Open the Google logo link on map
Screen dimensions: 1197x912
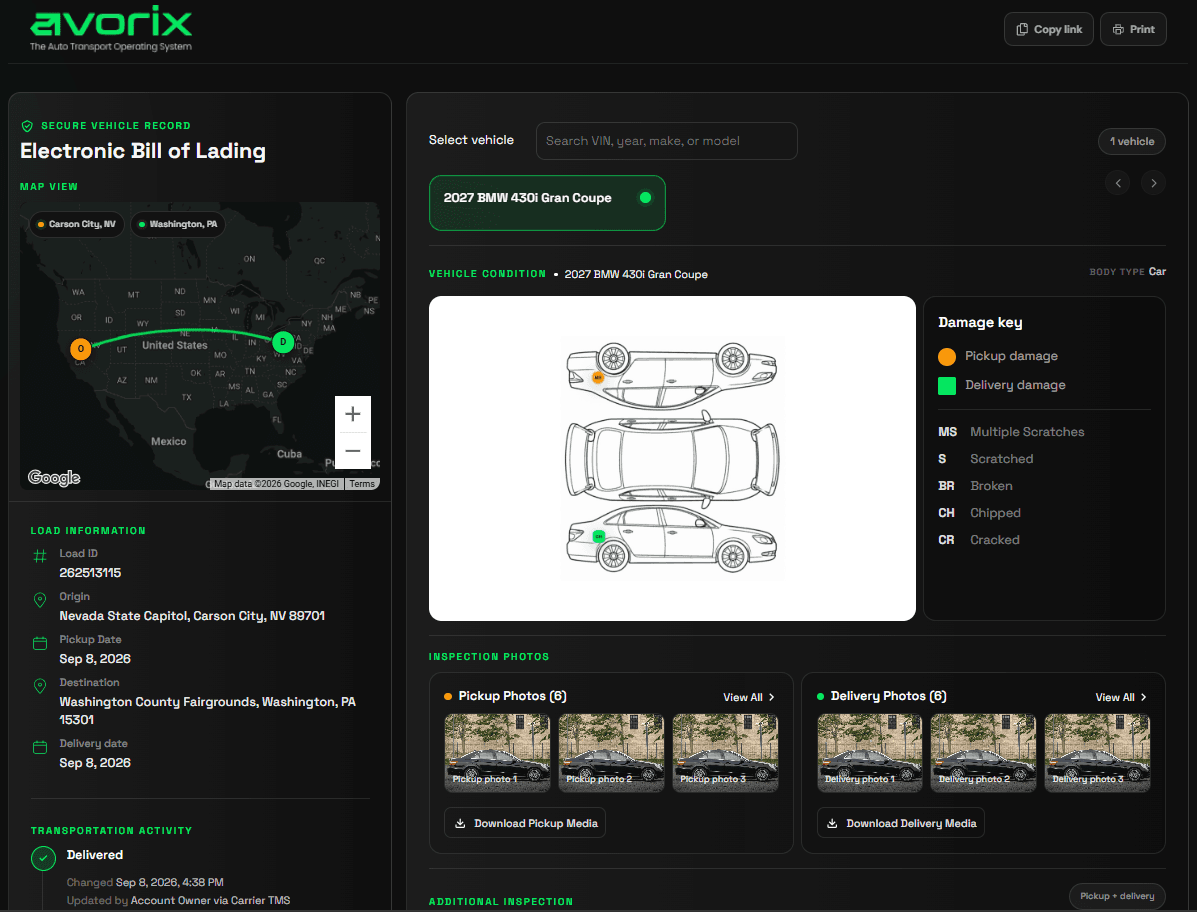53,478
